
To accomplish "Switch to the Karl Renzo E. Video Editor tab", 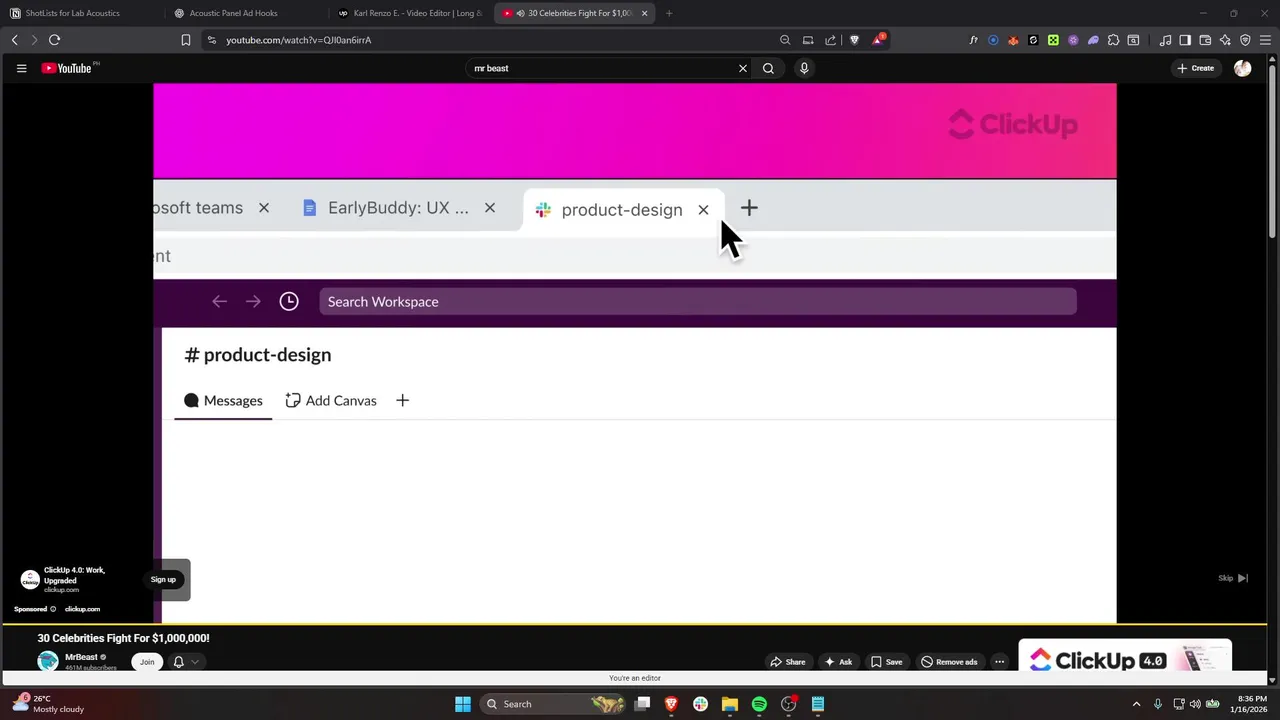I will click(410, 13).
